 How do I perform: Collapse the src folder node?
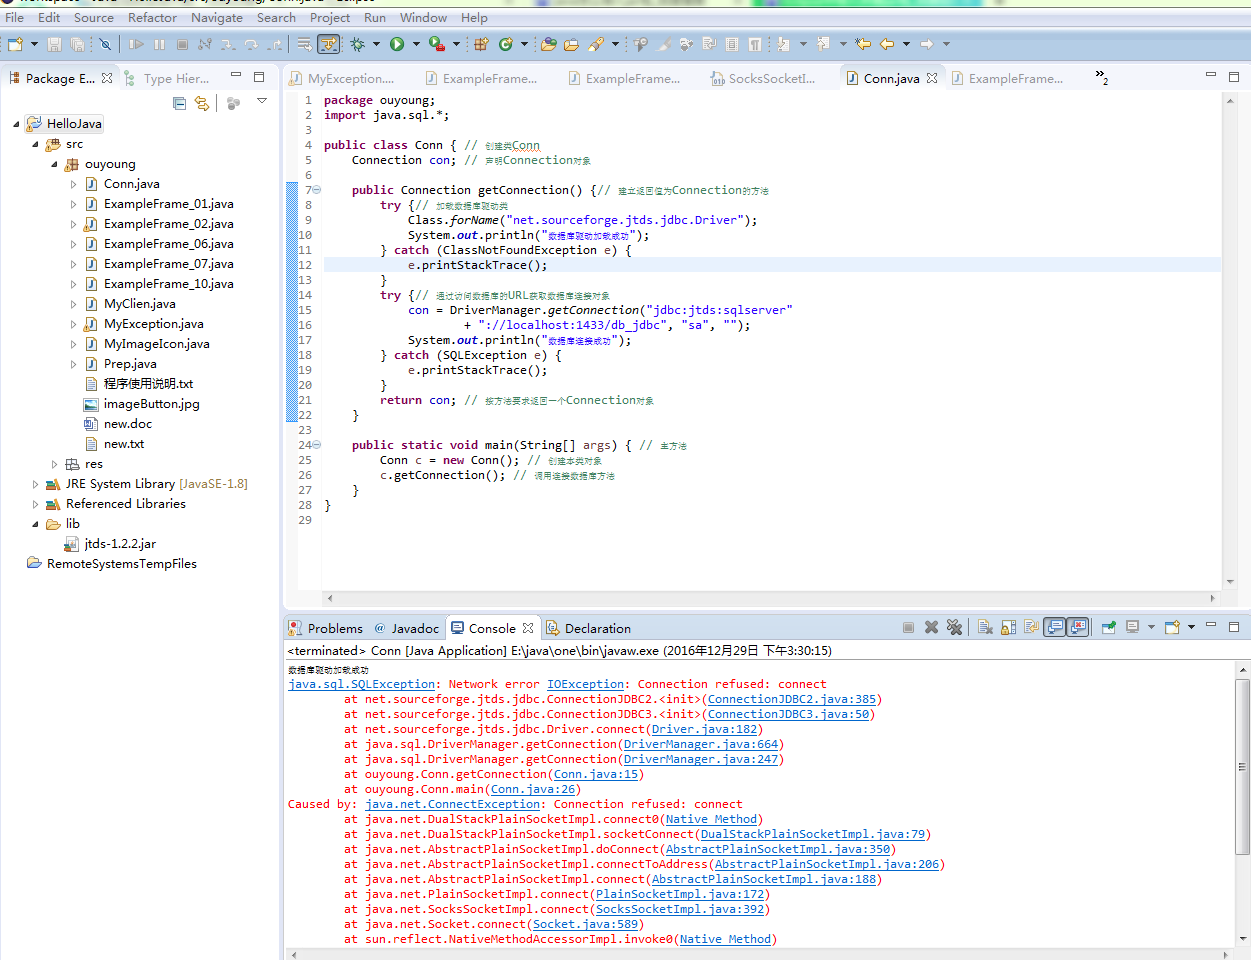tap(35, 144)
